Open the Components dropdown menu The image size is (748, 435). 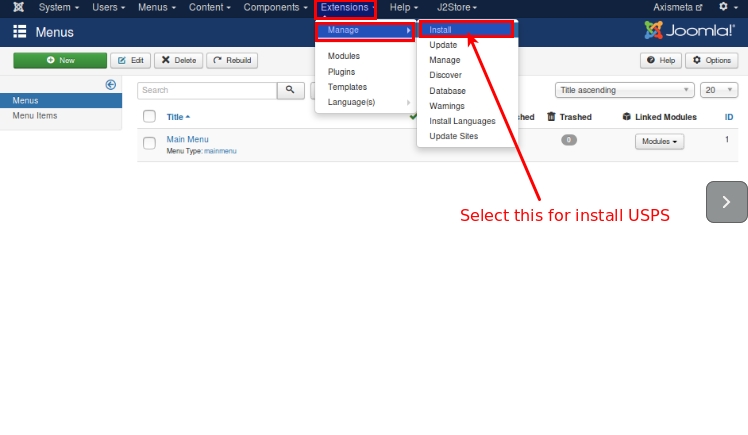tap(275, 7)
